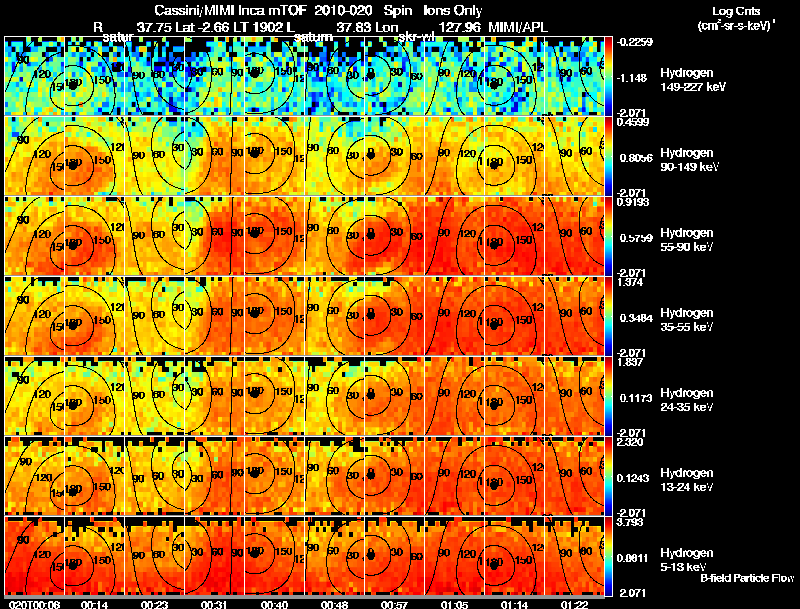Select the '0.4599' color scale value
800x609 pixels.
click(x=633, y=122)
